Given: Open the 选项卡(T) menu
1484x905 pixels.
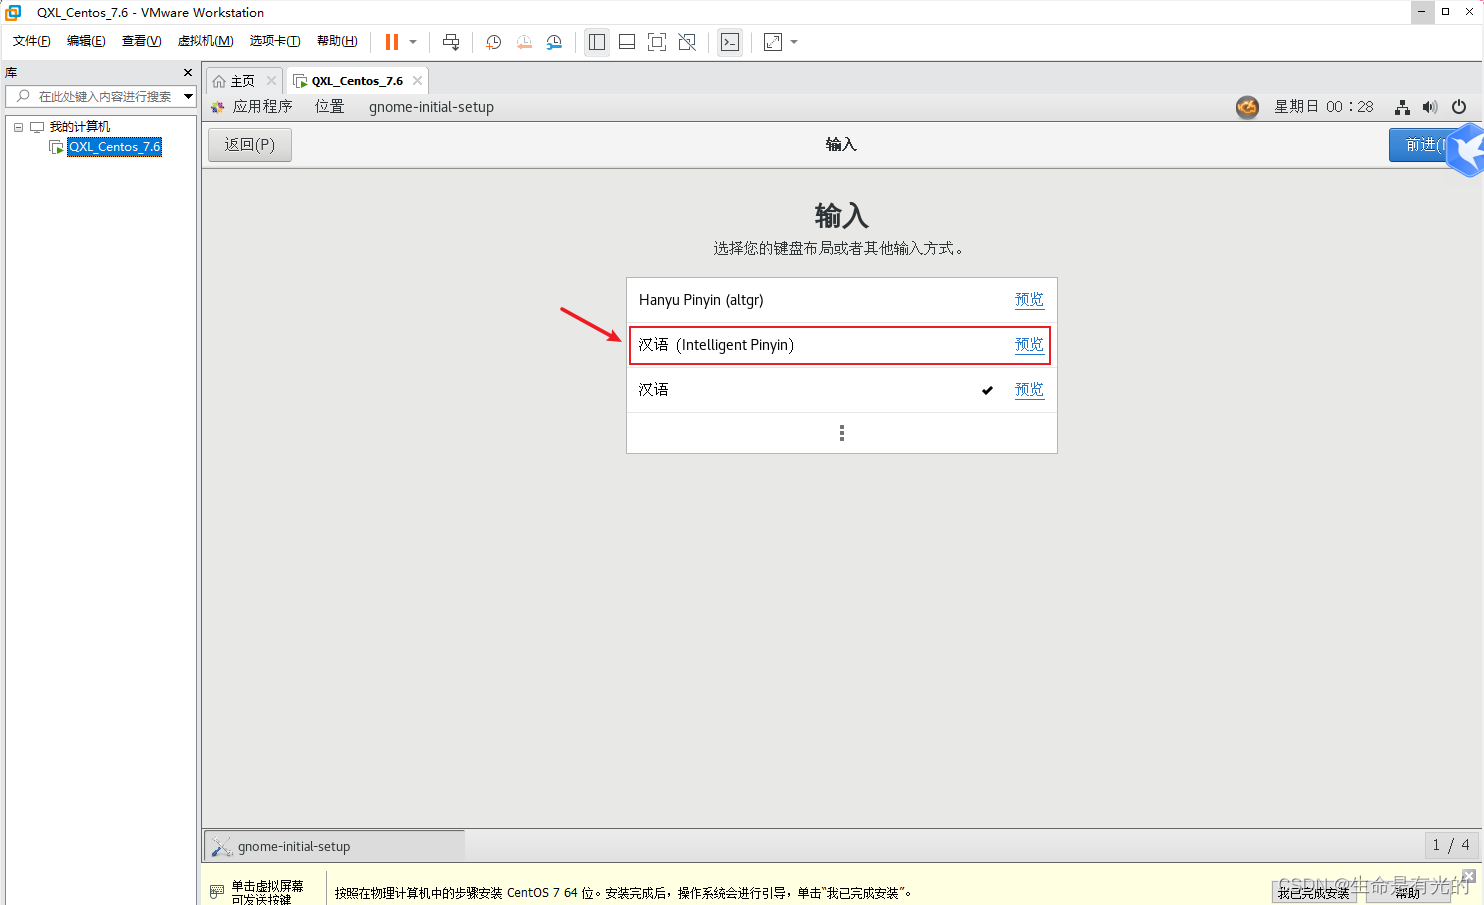Looking at the screenshot, I should [x=275, y=41].
